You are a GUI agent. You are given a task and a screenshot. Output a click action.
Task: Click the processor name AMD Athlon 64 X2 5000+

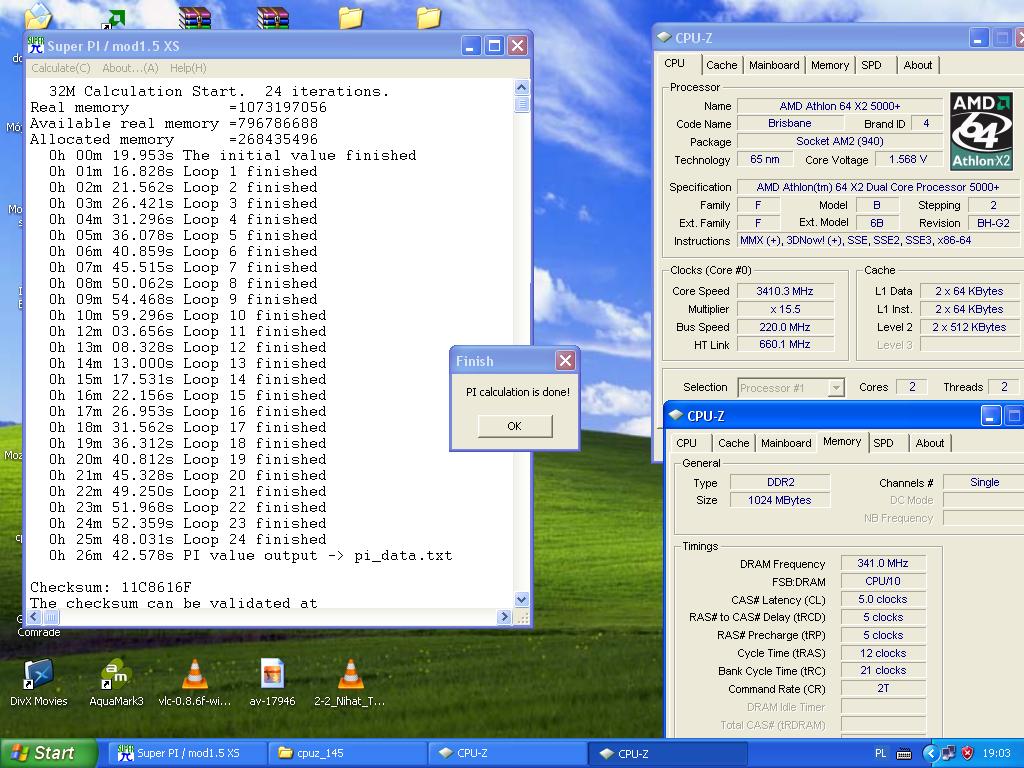[x=840, y=106]
